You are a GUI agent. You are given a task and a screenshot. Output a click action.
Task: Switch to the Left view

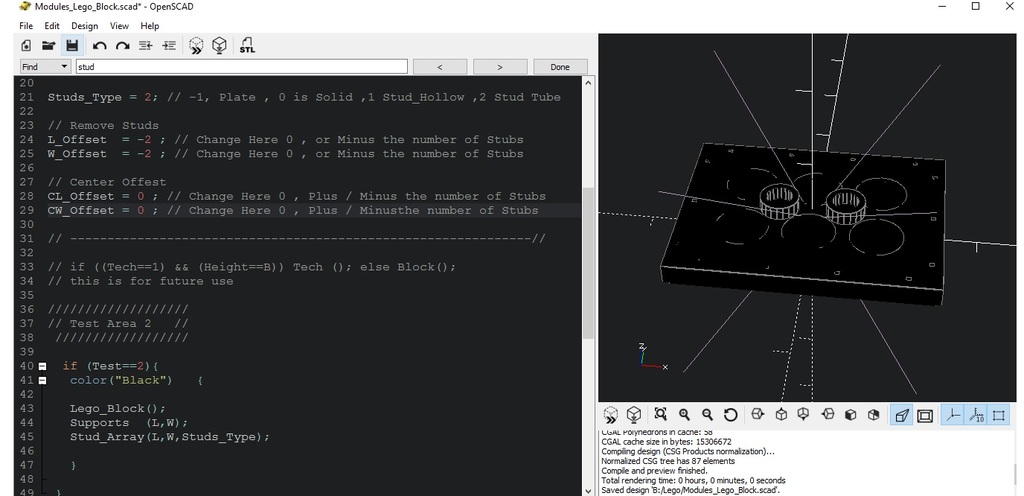click(827, 414)
